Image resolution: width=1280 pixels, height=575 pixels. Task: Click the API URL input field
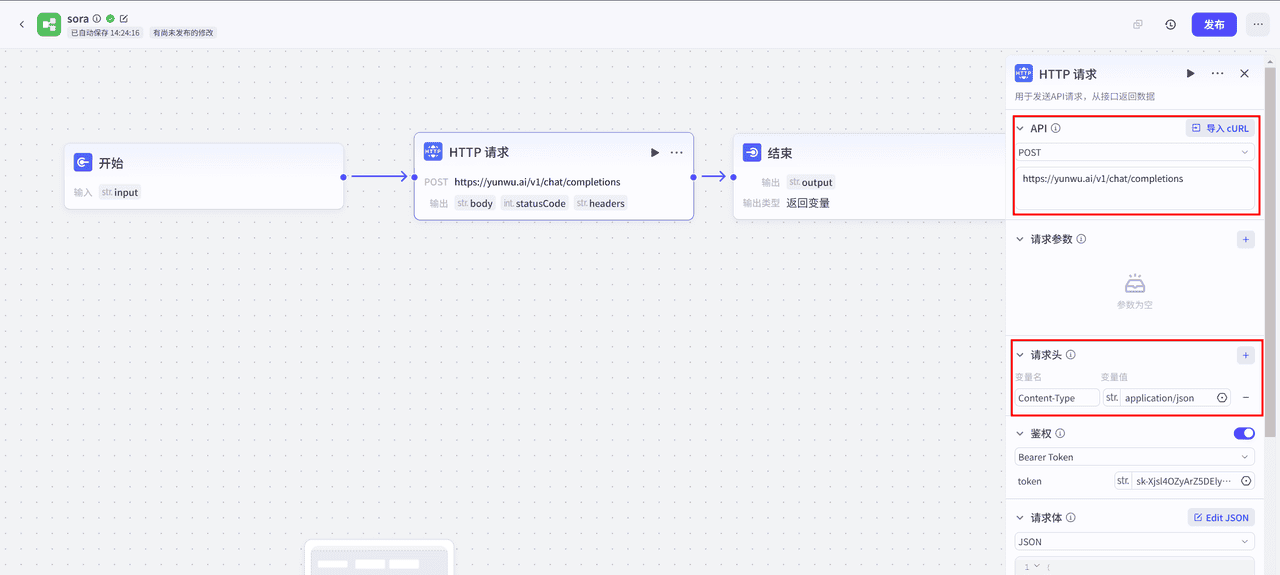1134,189
